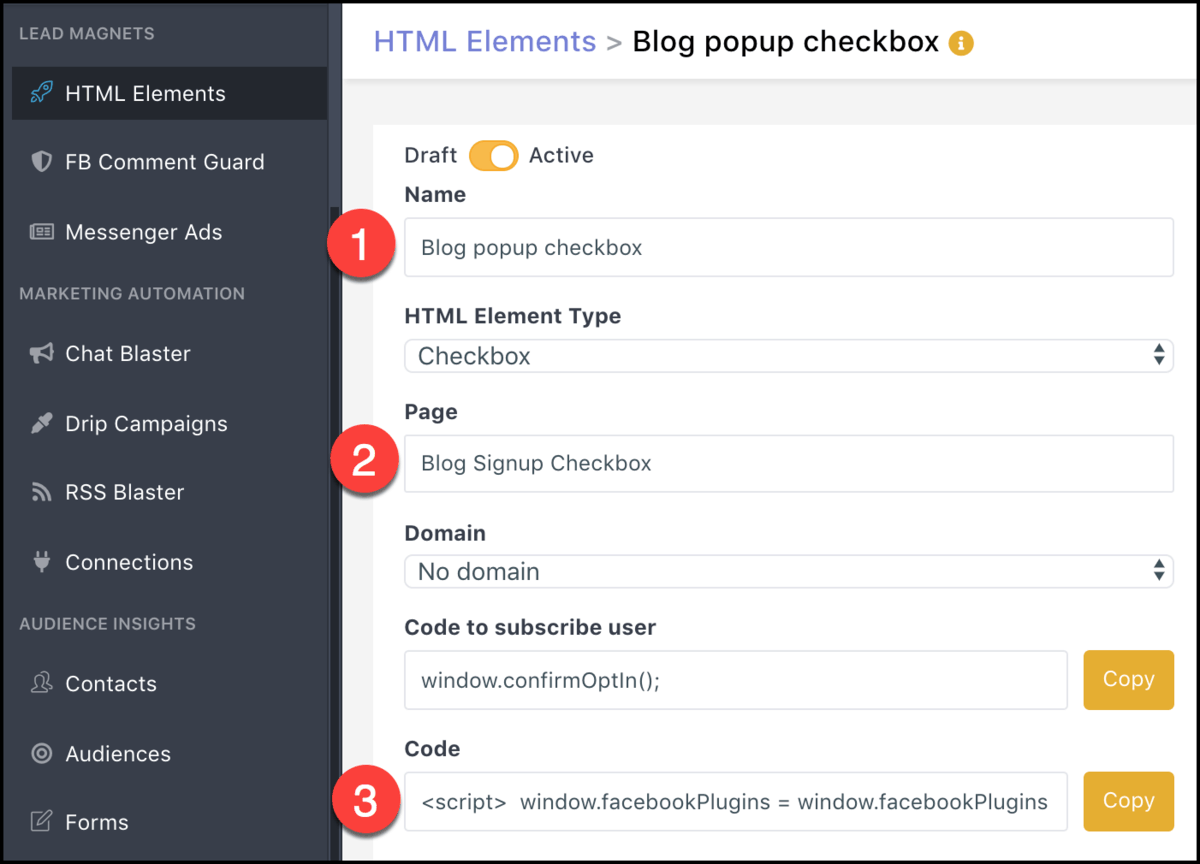
Task: Click the Page input field
Action: coord(789,463)
